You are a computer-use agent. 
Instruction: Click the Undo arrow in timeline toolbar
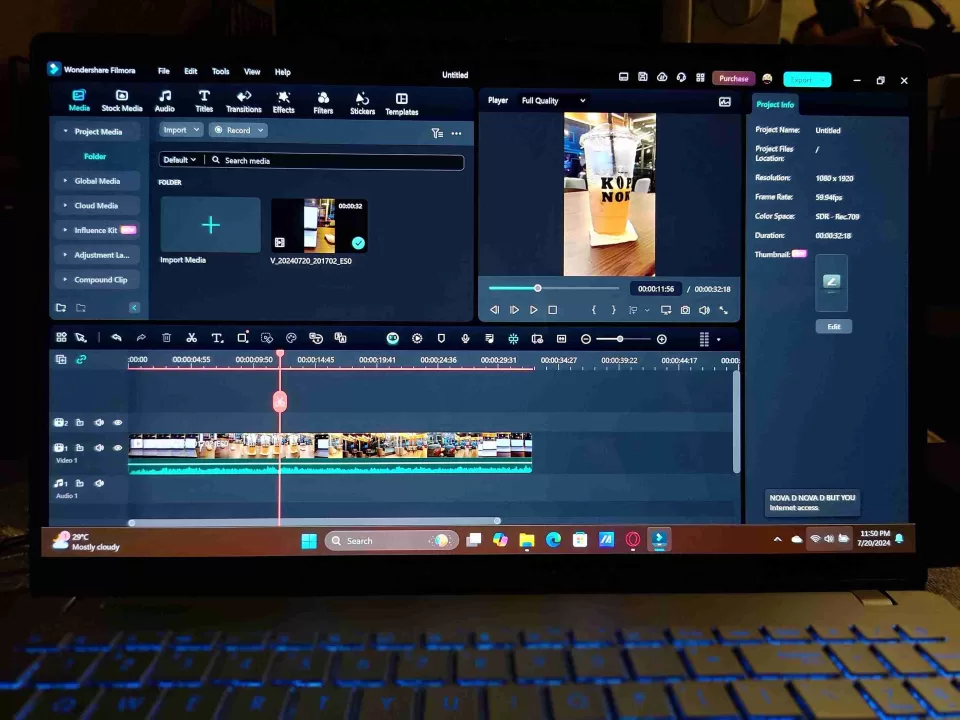tap(116, 337)
